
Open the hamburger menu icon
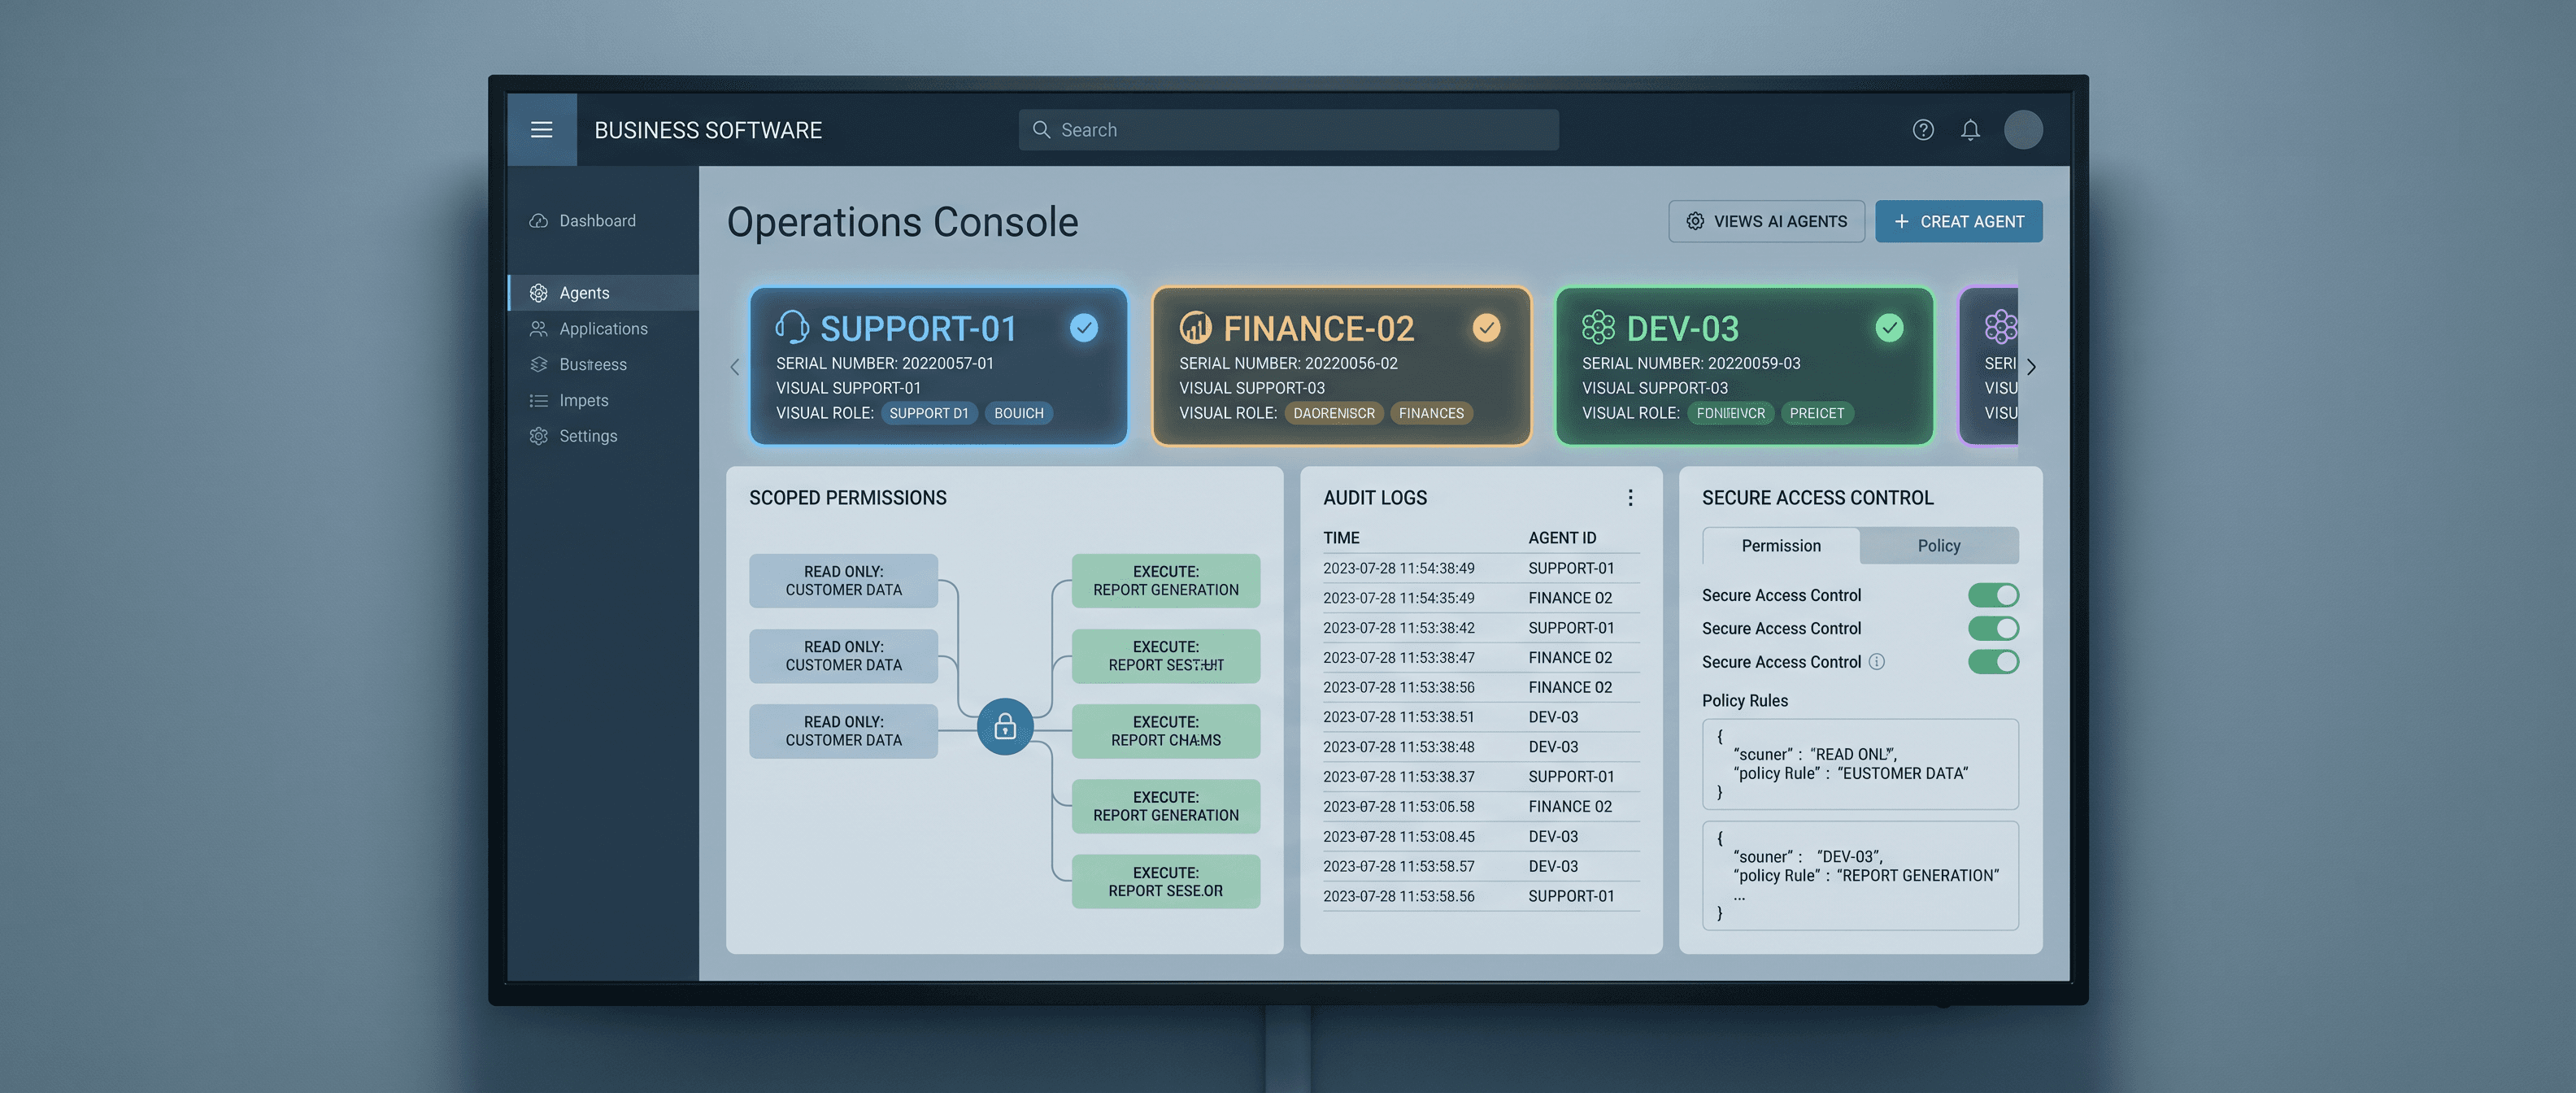pyautogui.click(x=542, y=129)
